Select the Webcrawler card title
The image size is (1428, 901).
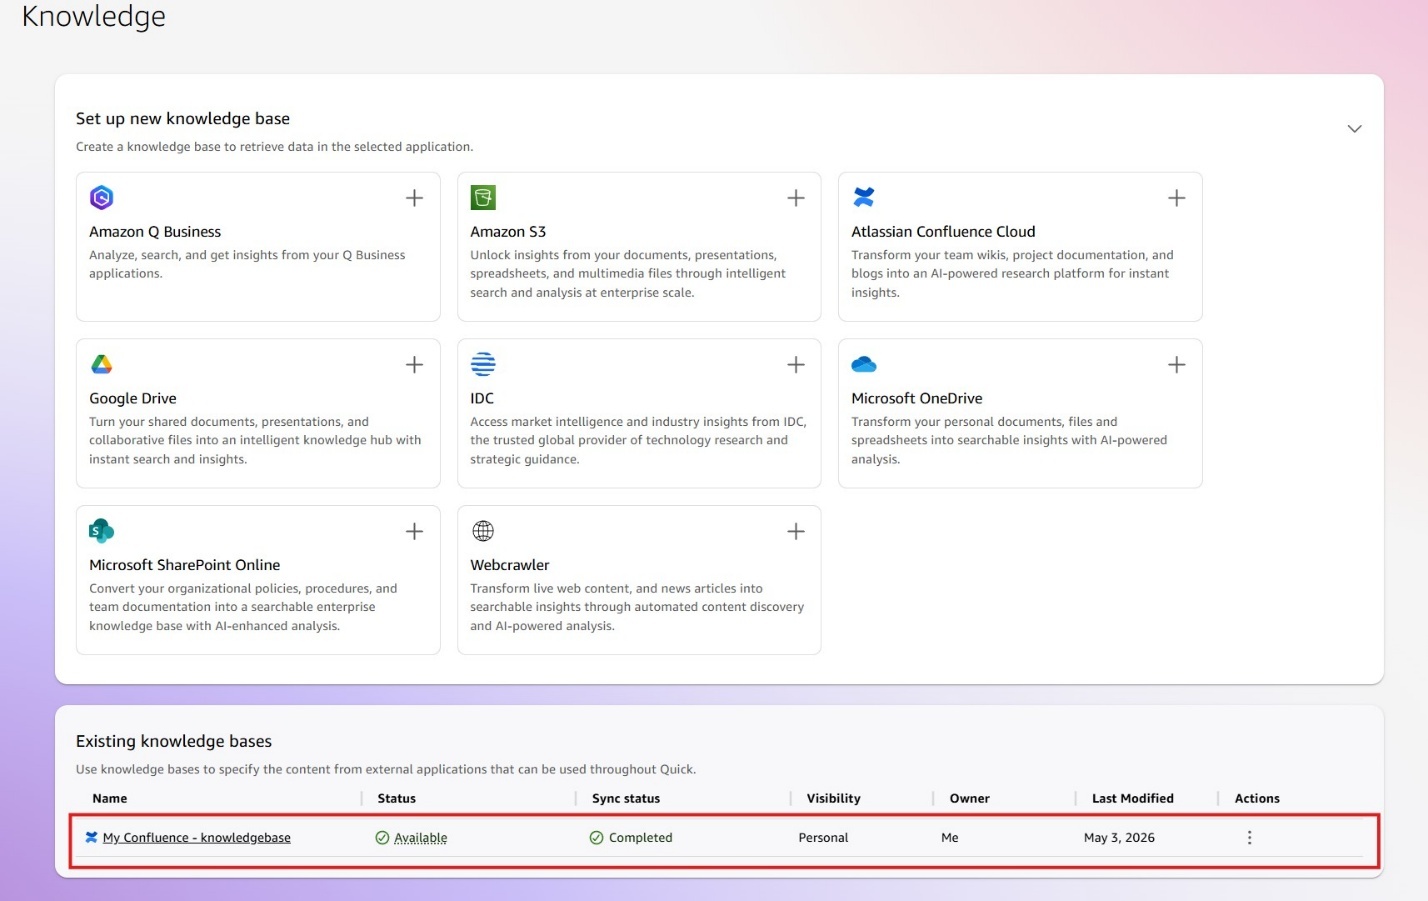510,565
